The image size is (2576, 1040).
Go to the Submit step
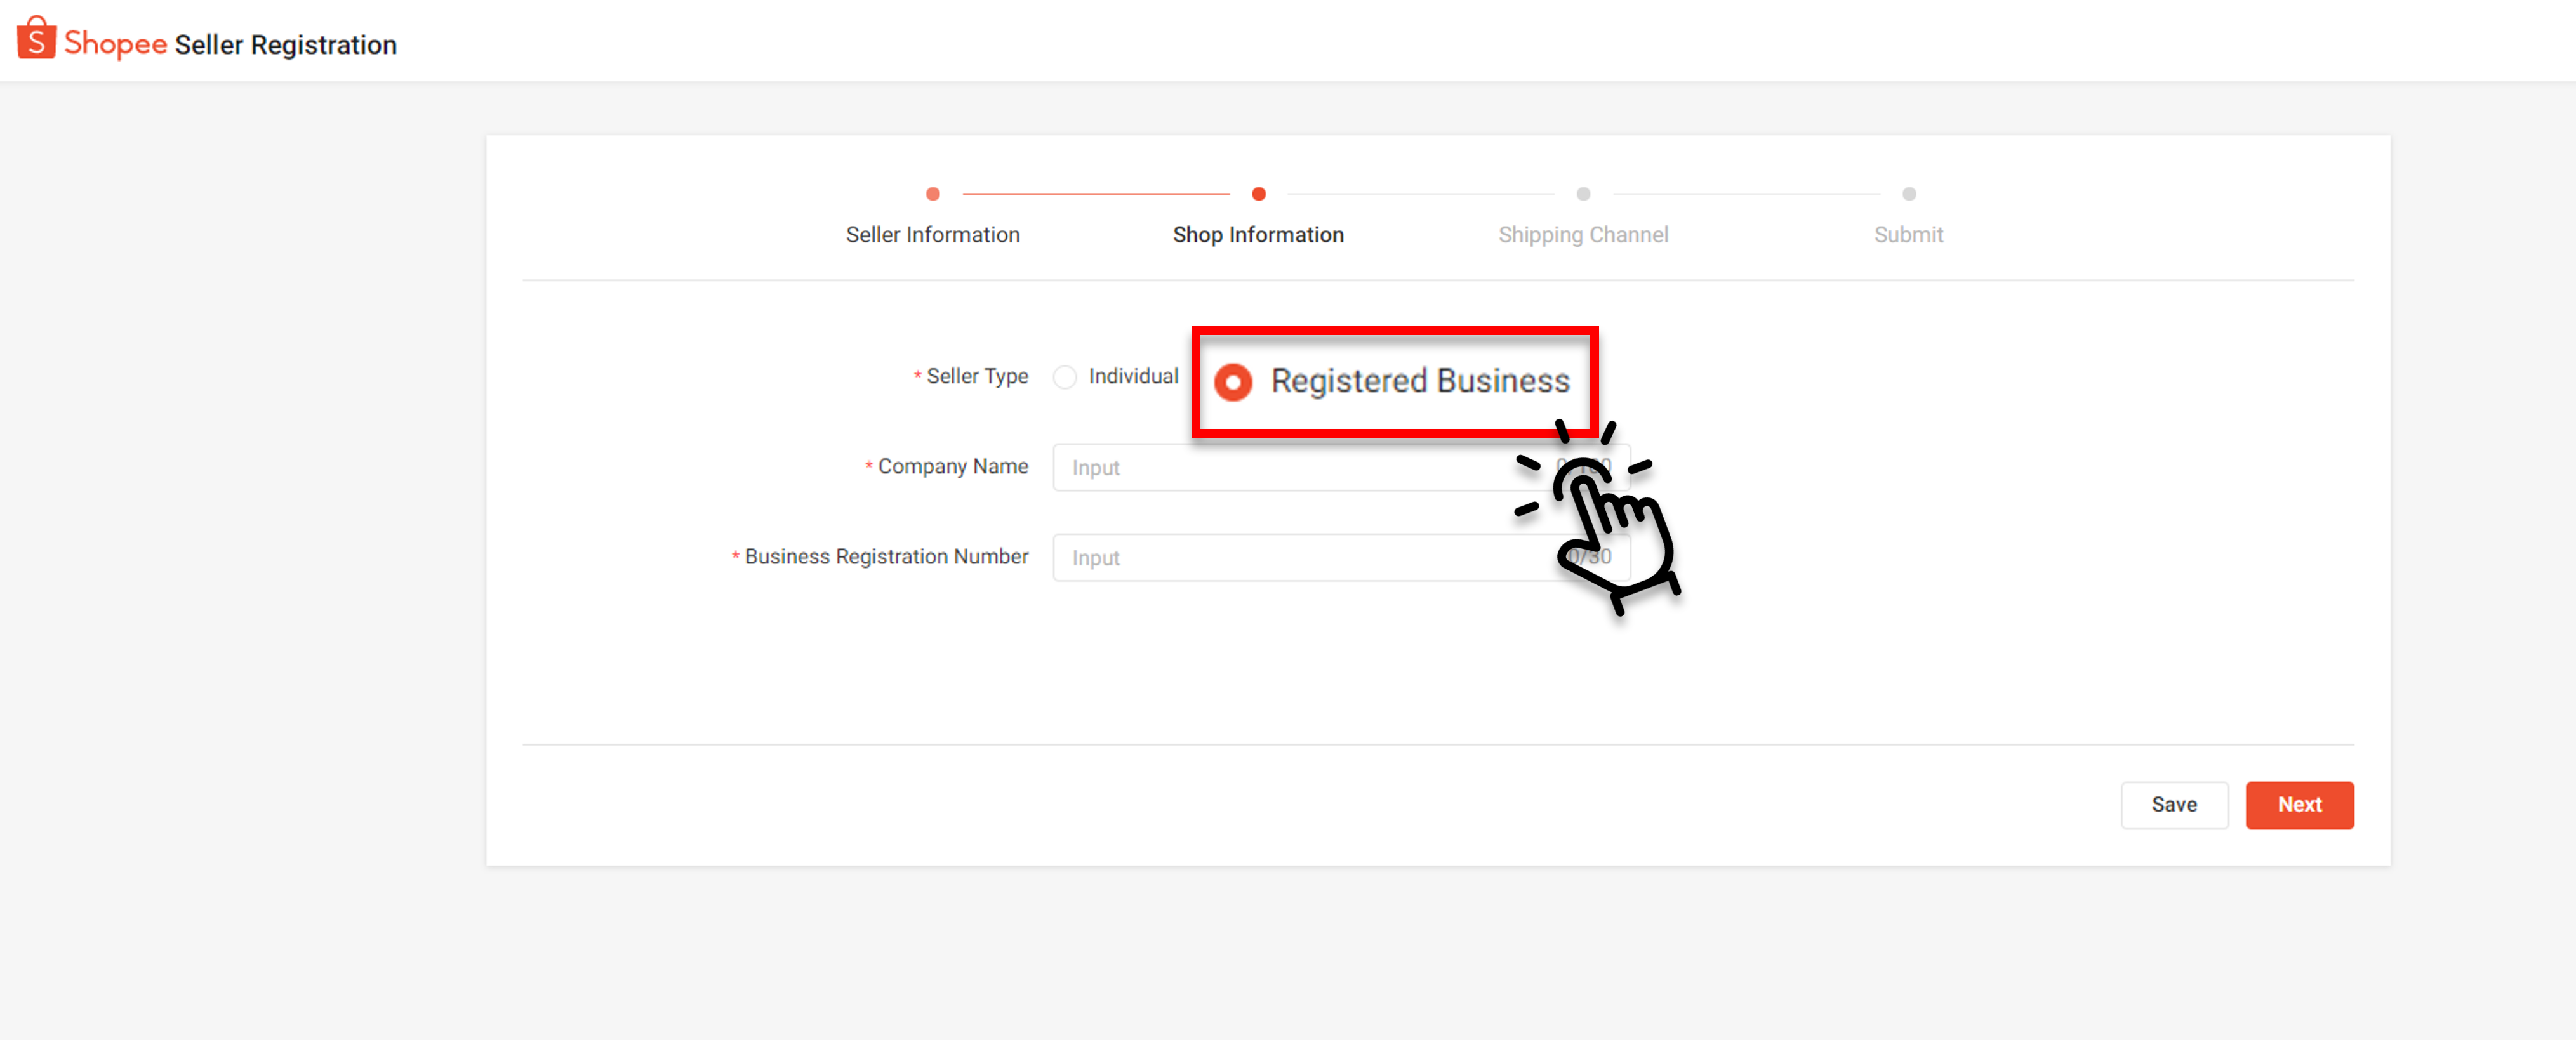(x=1909, y=234)
